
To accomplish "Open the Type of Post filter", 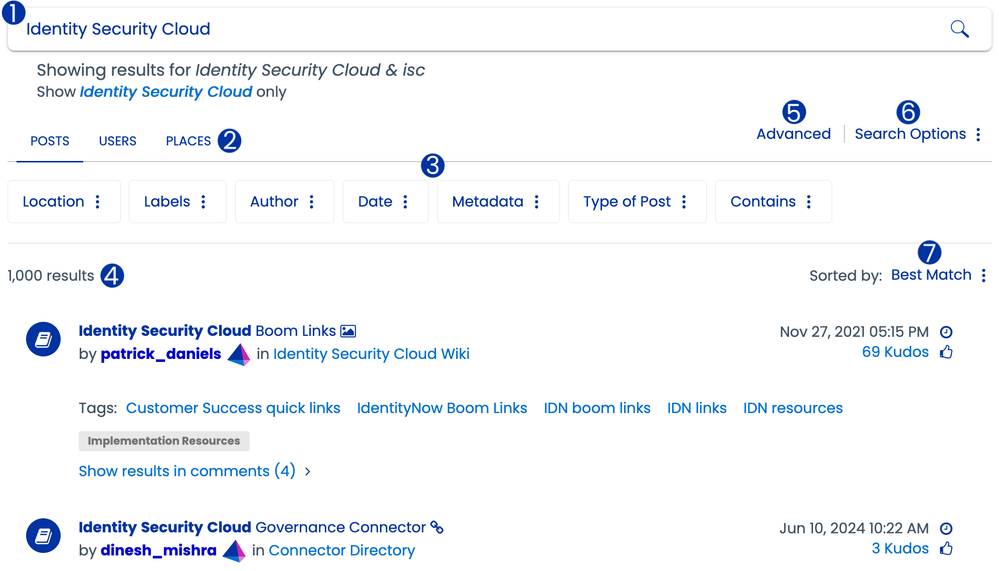I will (x=636, y=202).
